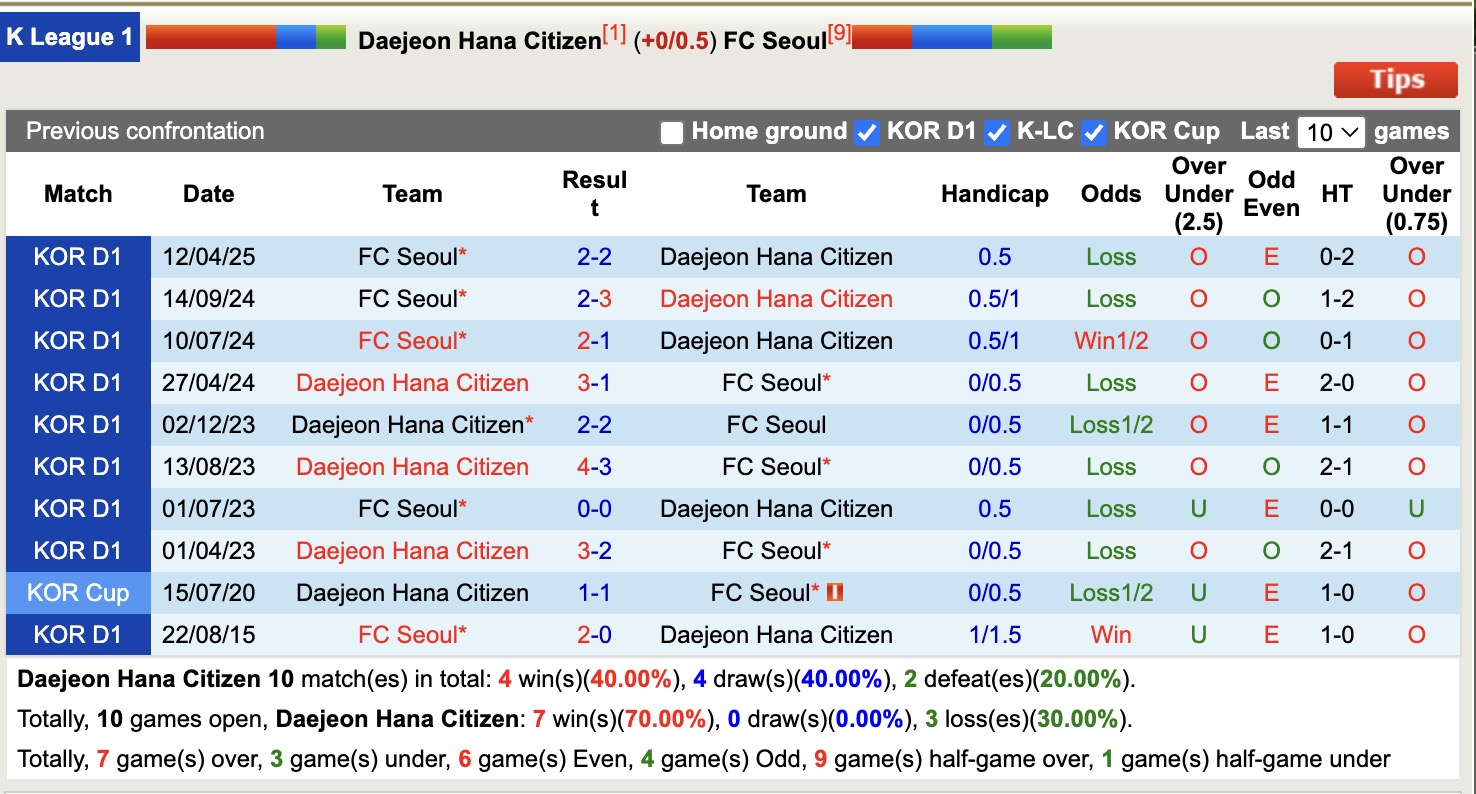Toggle the KOR Cup filter checkbox
The height and width of the screenshot is (794, 1476).
(x=1093, y=131)
